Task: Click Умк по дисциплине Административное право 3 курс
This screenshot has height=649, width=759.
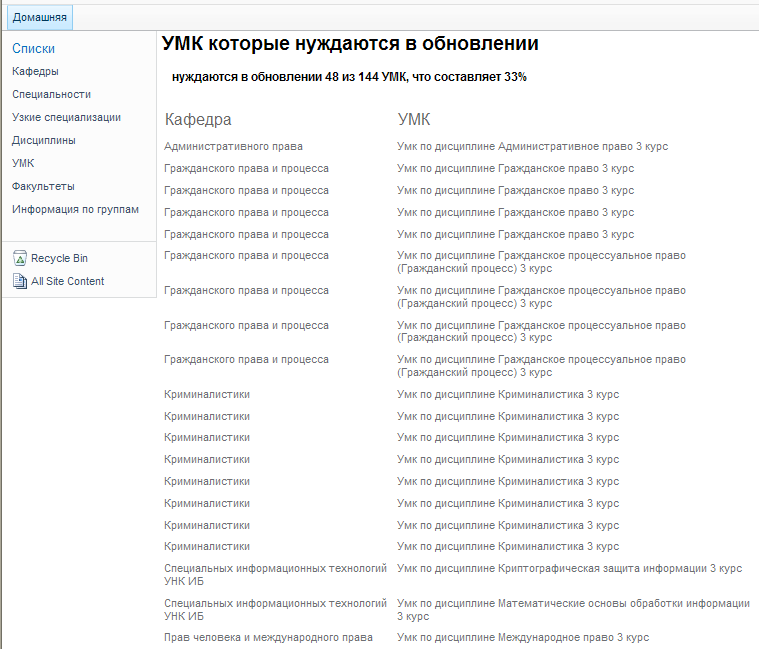Action: [x=532, y=146]
